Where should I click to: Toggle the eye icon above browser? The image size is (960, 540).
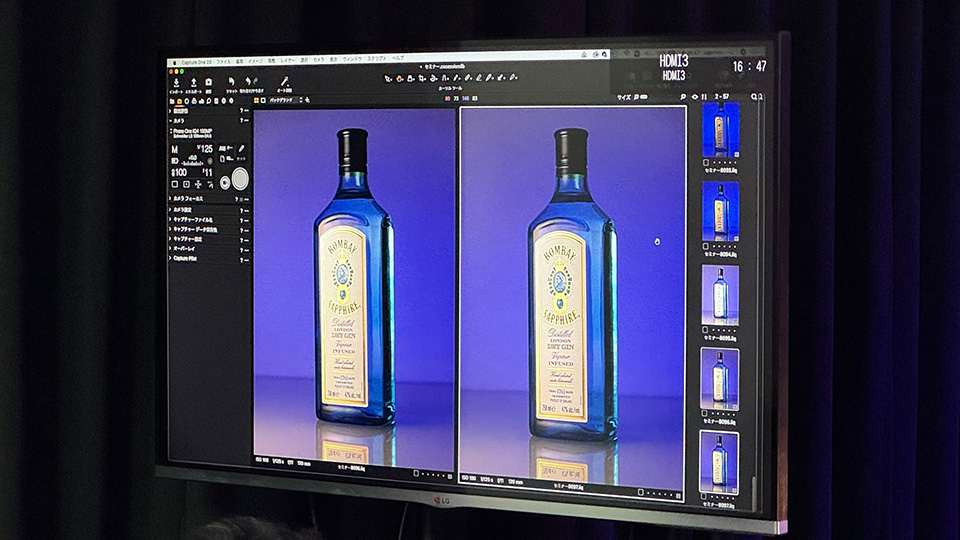(x=694, y=97)
